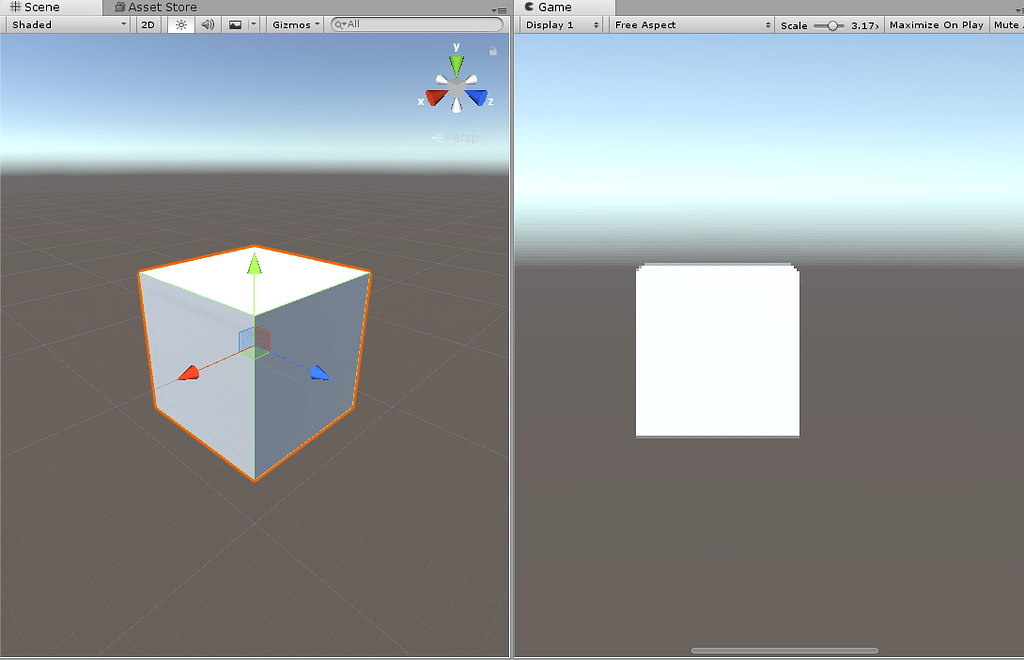Open the Shaded draw mode dropdown
Screen dimensions: 1024x660
67,24
